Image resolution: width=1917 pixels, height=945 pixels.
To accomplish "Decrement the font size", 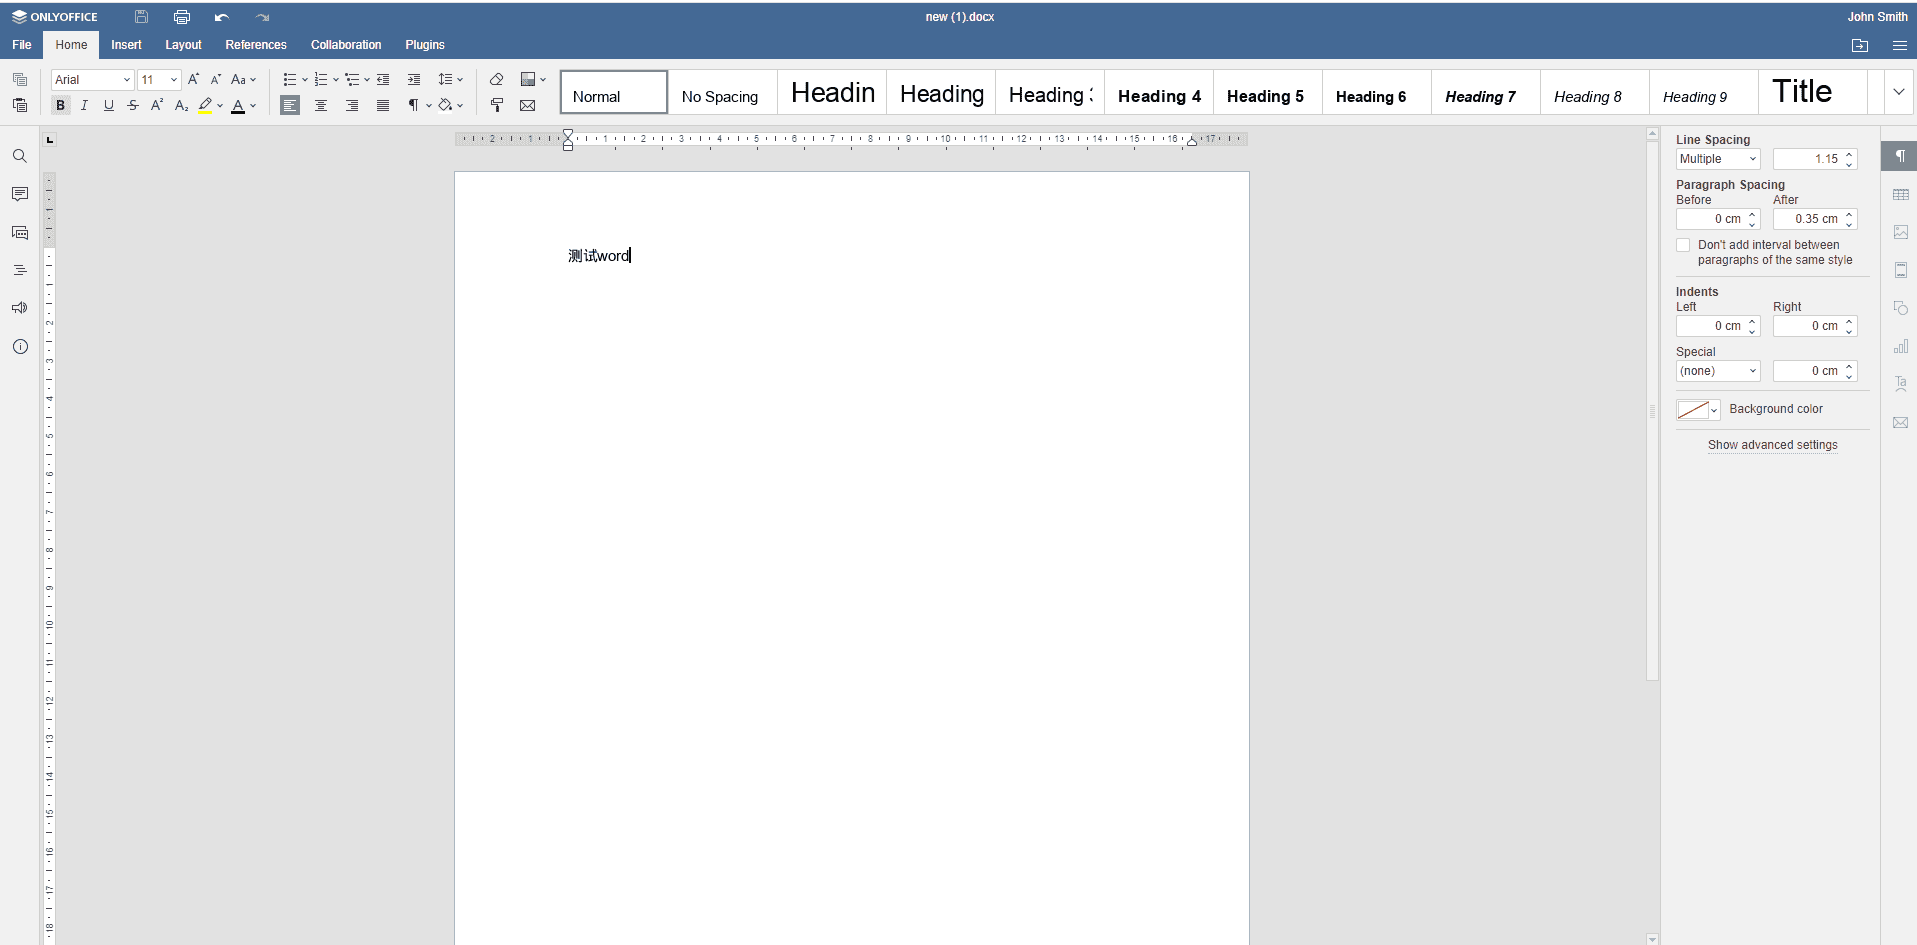I will pos(215,79).
